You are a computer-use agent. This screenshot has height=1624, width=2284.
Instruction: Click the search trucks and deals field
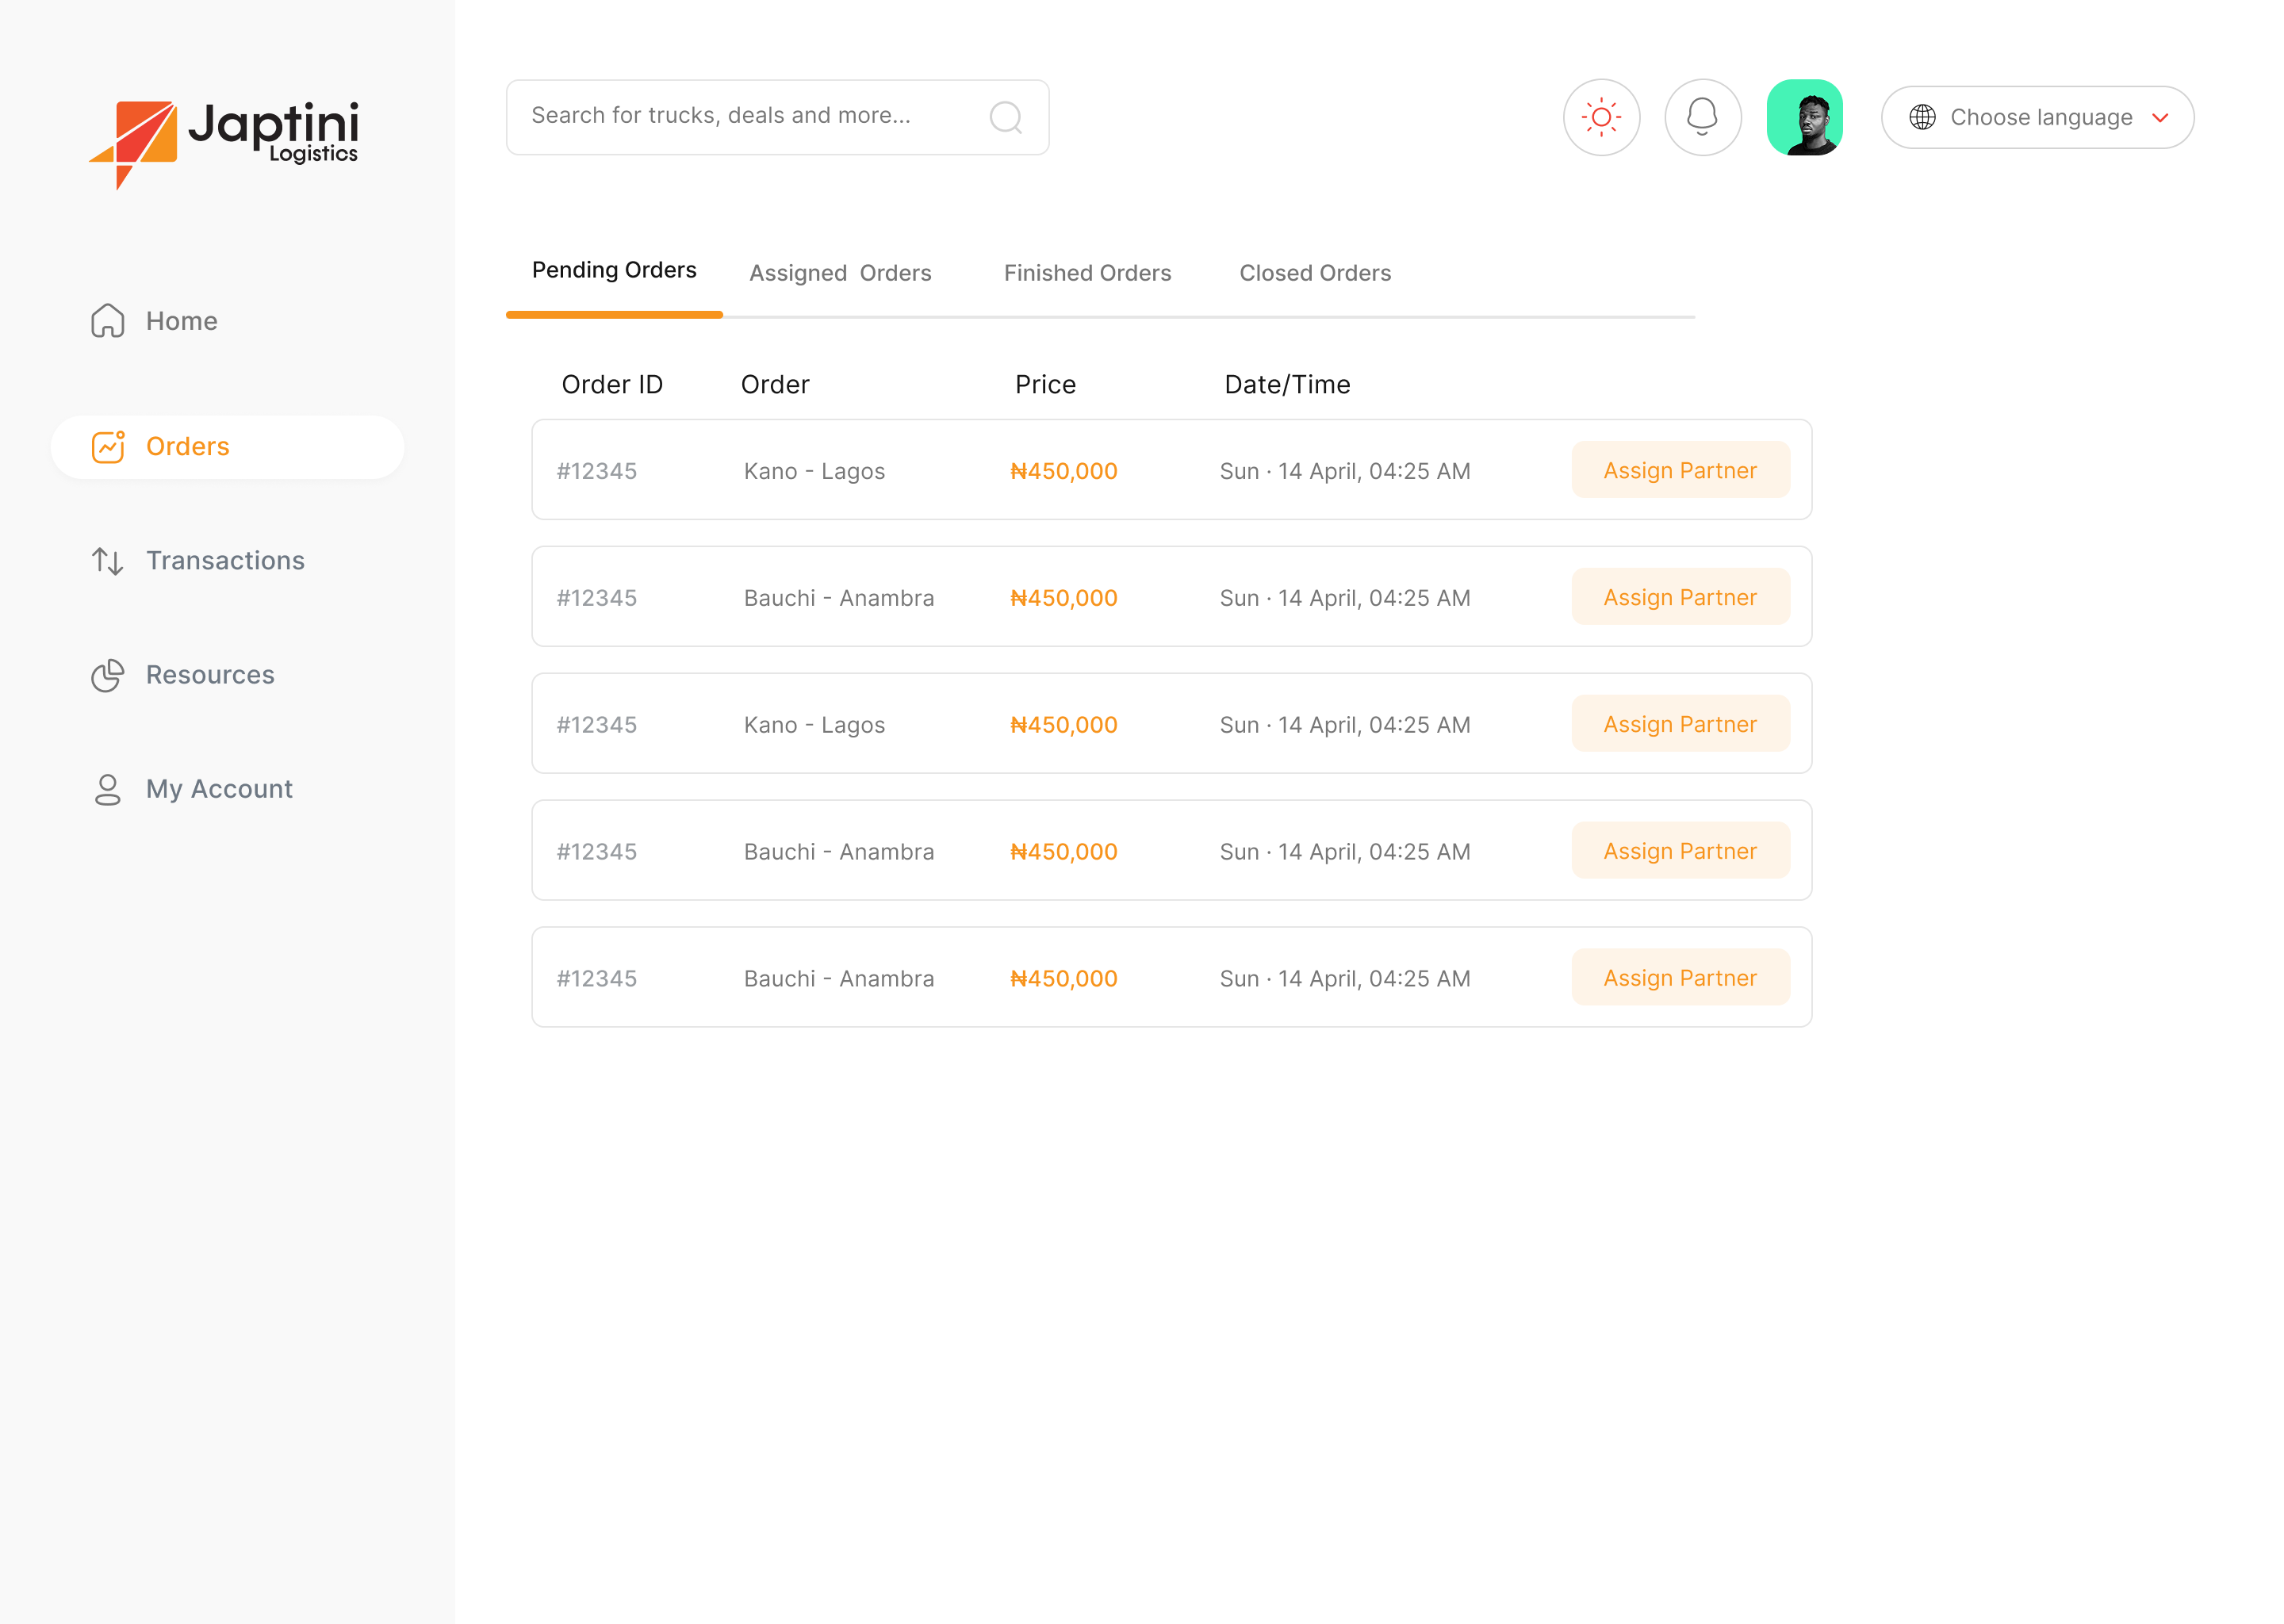coord(777,117)
